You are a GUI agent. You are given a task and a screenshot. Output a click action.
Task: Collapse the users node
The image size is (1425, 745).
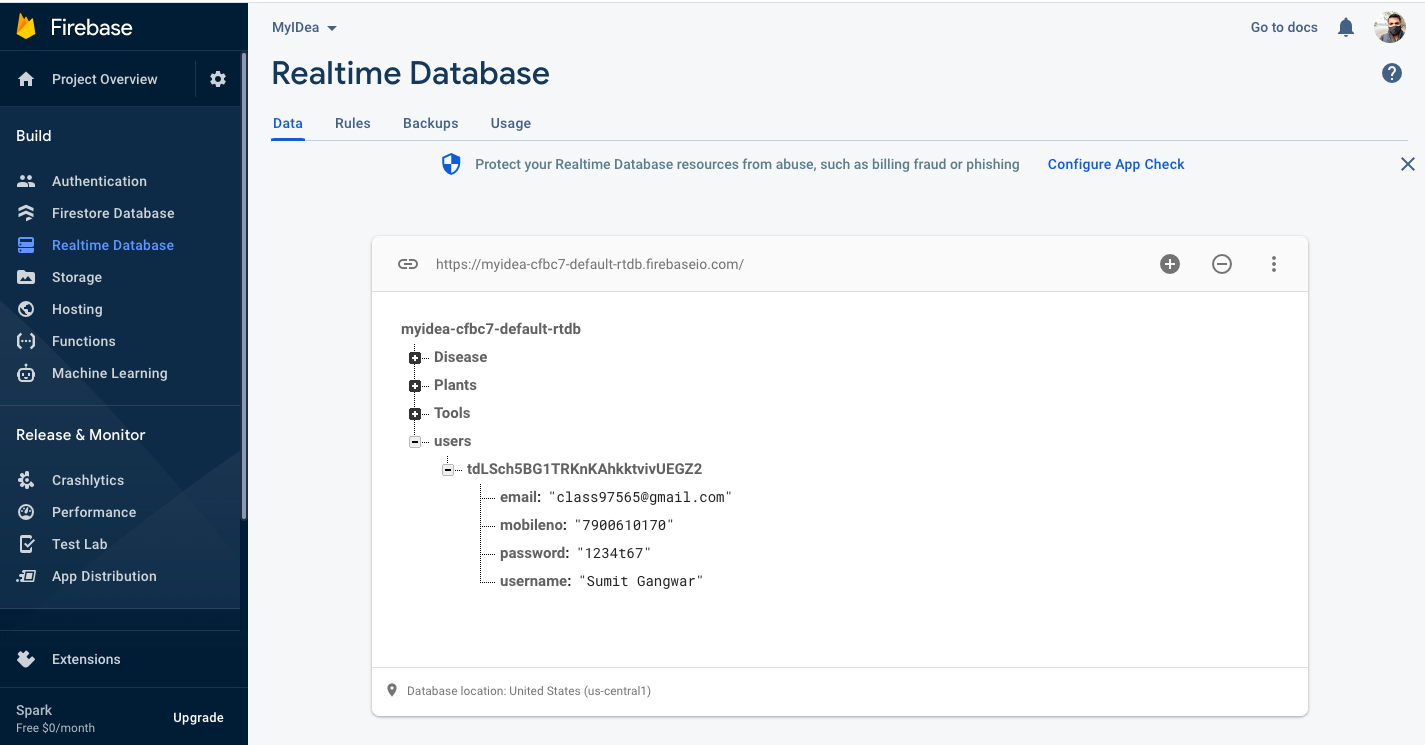point(414,441)
